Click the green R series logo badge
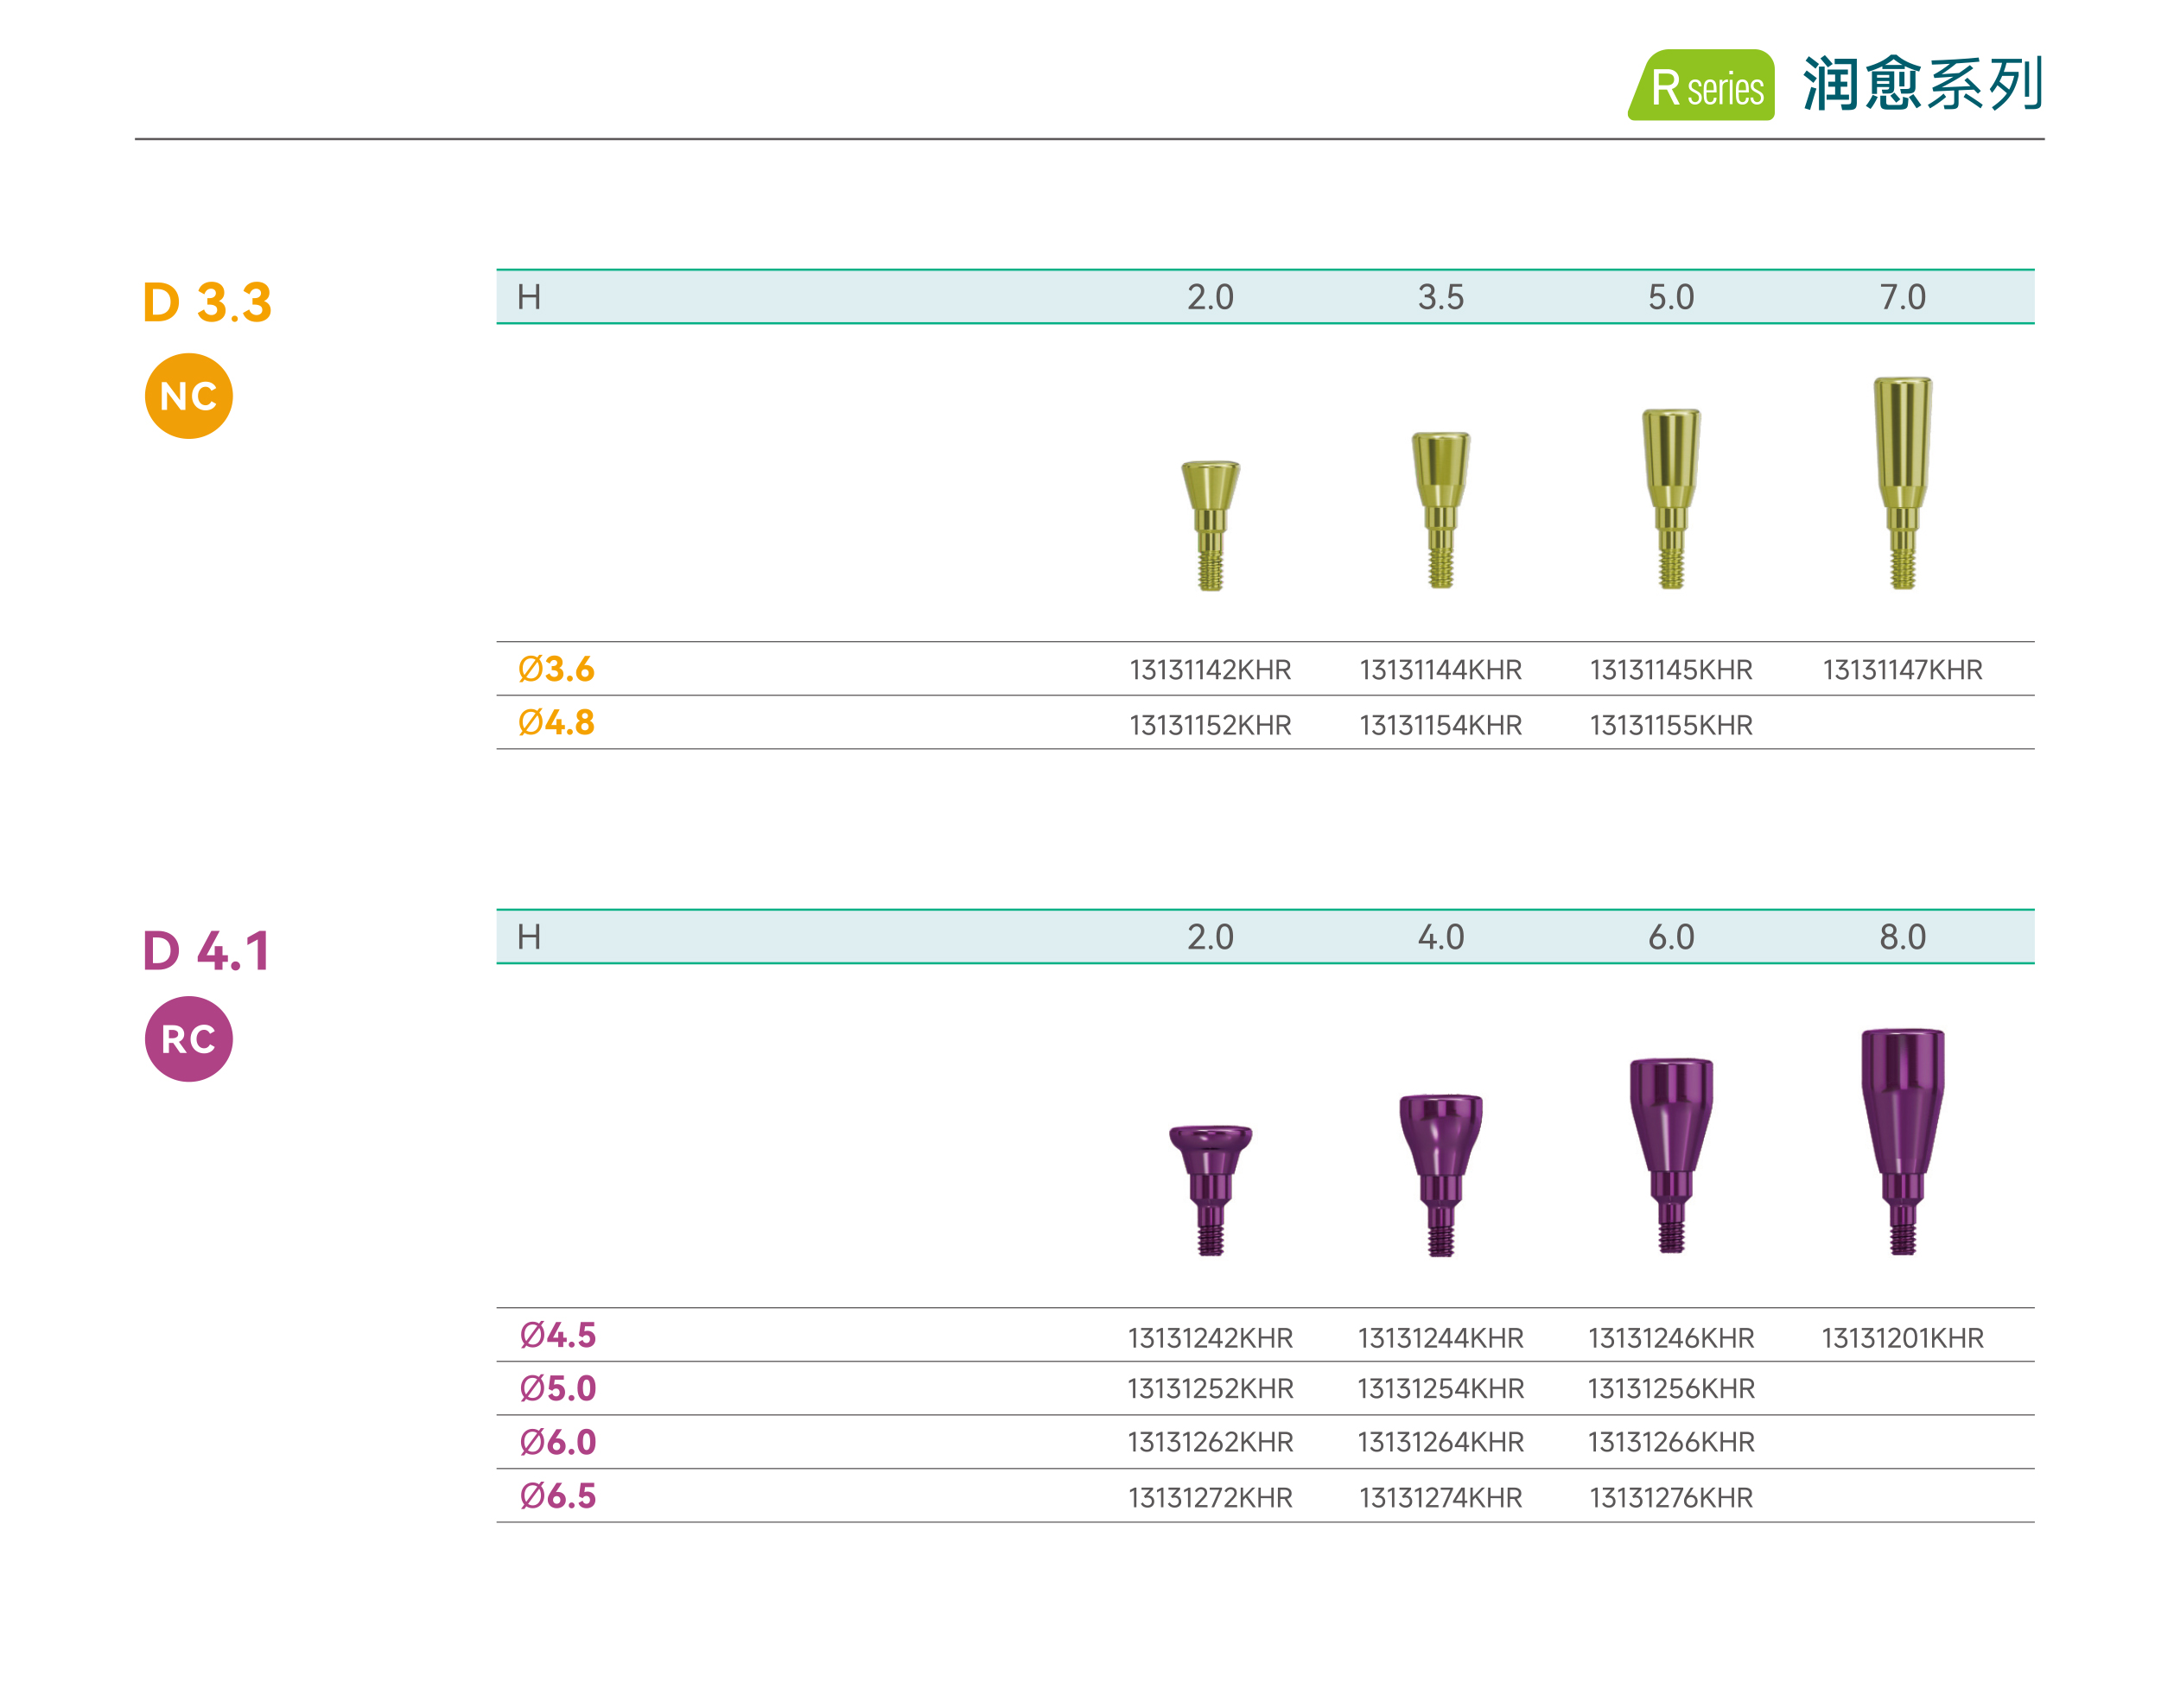Screen dimensions: 2174x1708 click(x=1701, y=86)
